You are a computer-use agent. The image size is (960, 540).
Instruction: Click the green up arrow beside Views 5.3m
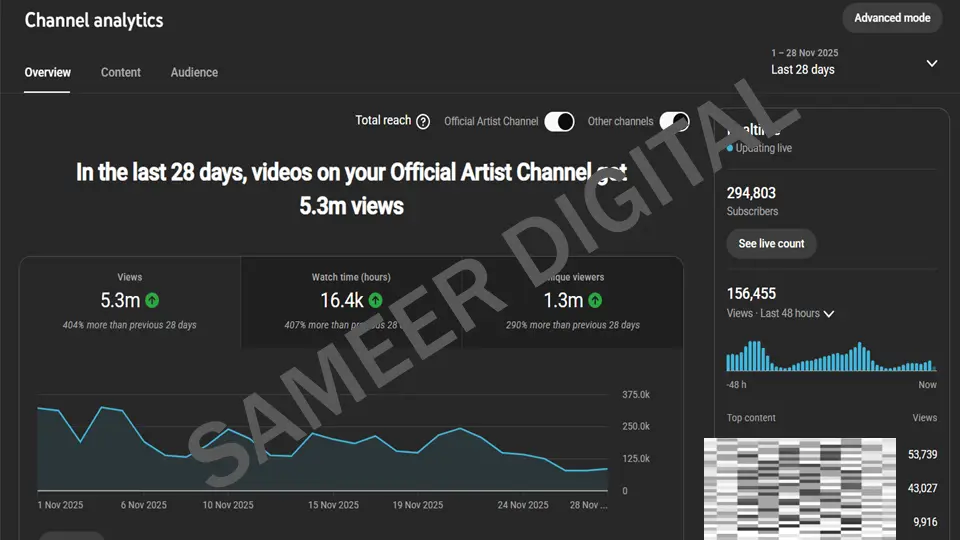pos(152,300)
